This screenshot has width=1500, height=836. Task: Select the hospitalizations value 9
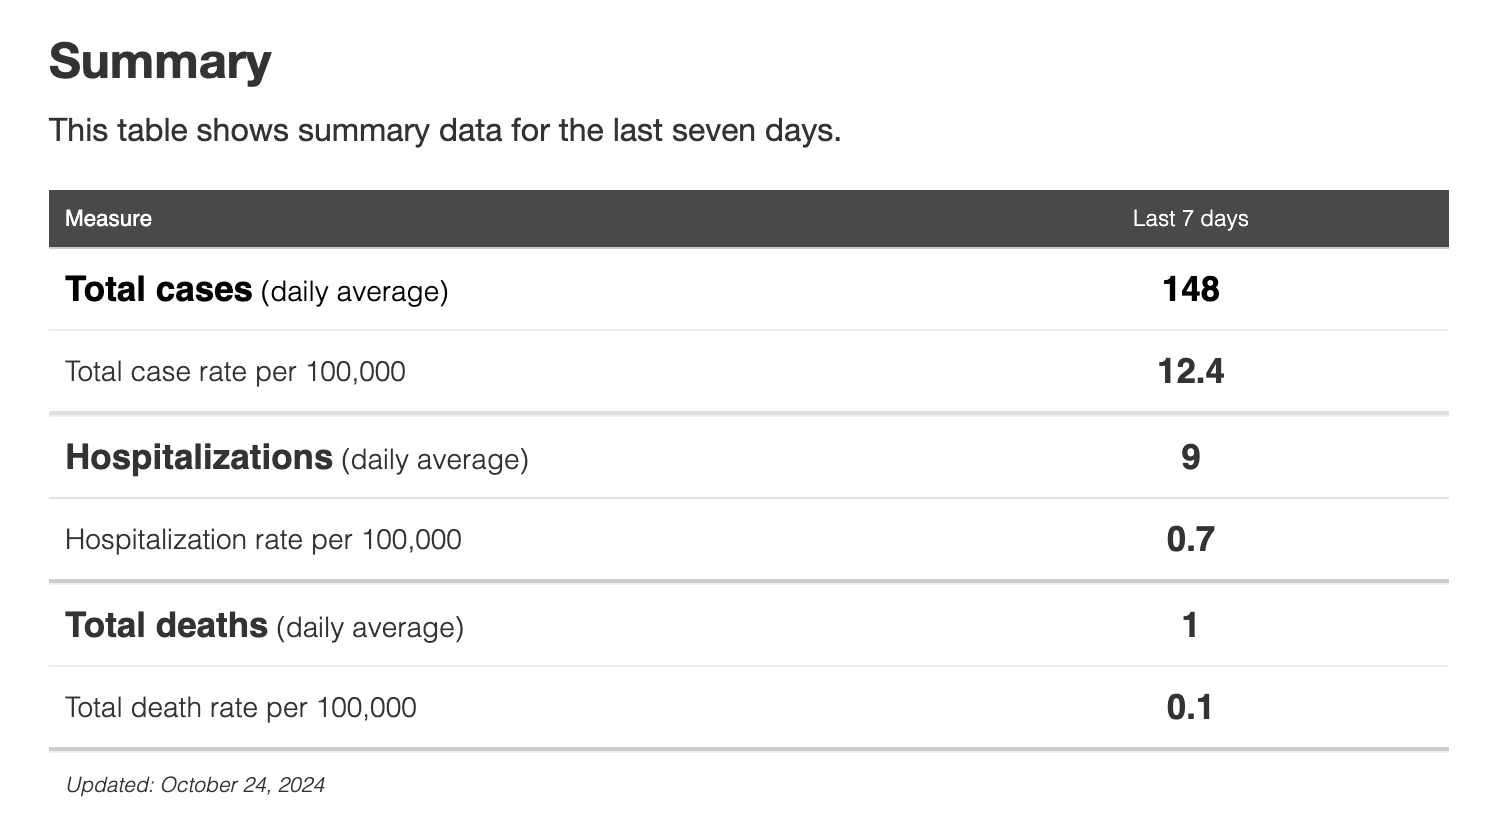tap(1190, 457)
